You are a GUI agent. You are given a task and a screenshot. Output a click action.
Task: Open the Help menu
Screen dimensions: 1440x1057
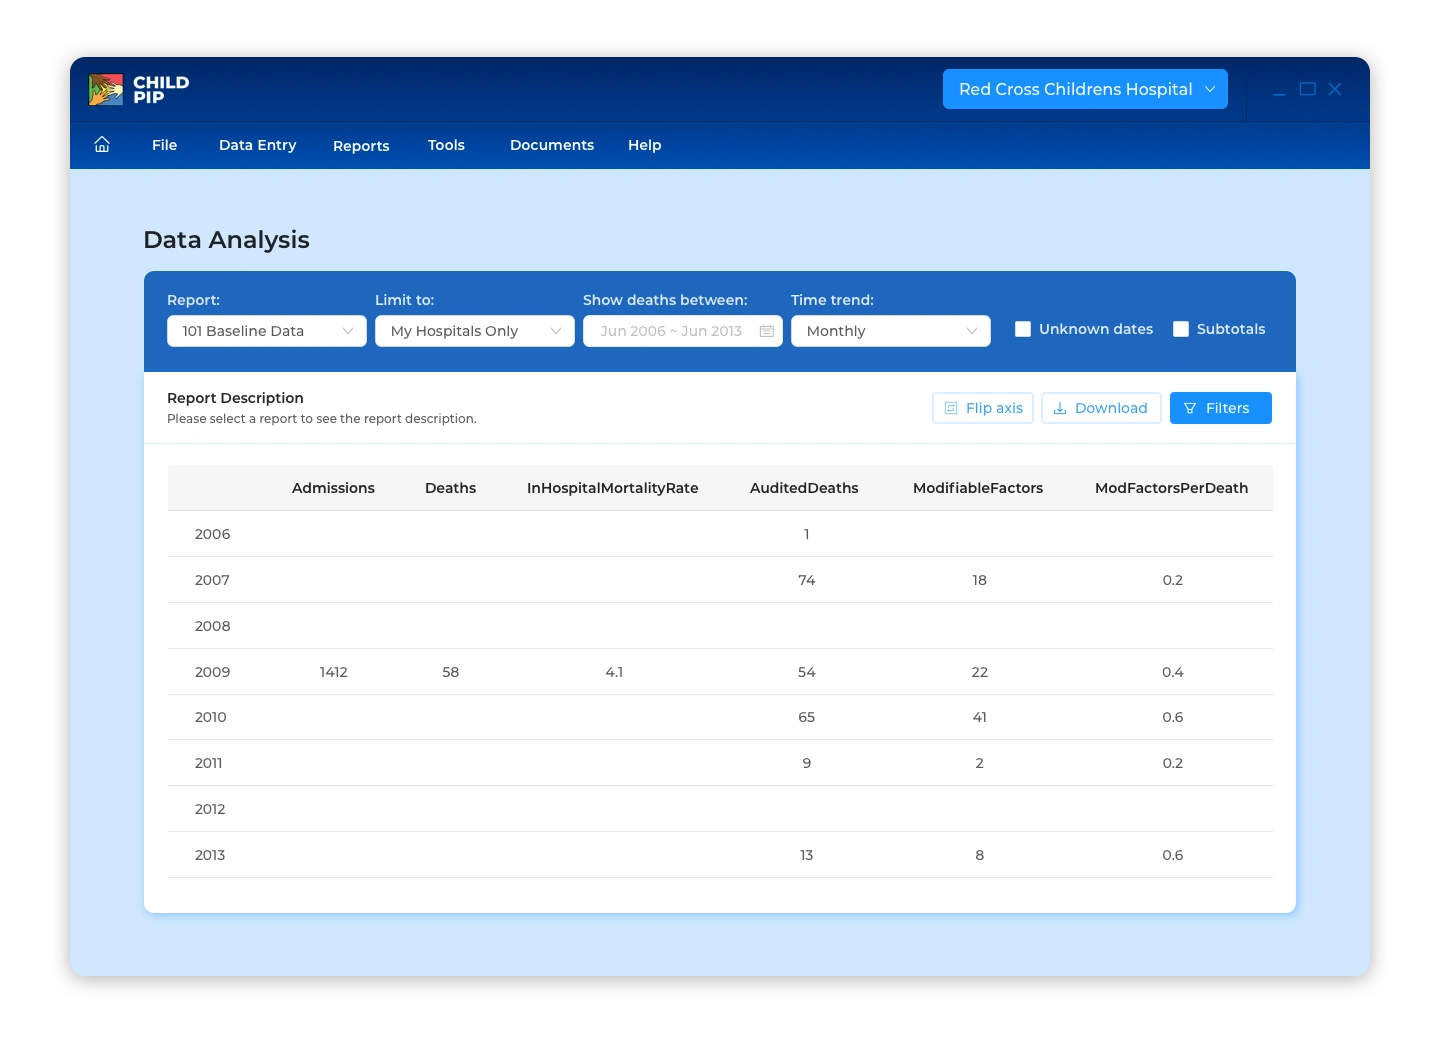644,145
